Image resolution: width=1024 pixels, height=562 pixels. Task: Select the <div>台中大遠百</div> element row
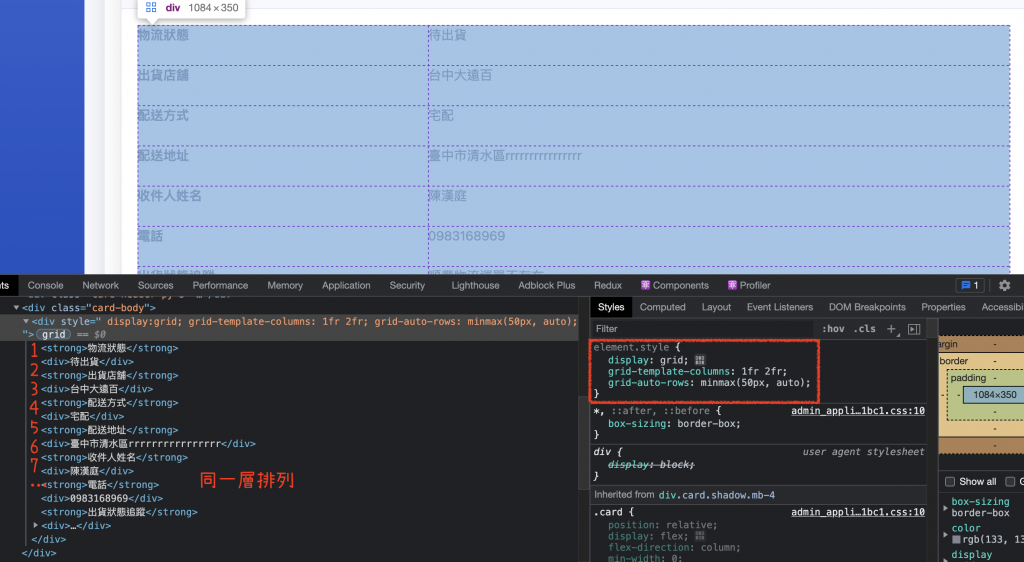point(97,389)
